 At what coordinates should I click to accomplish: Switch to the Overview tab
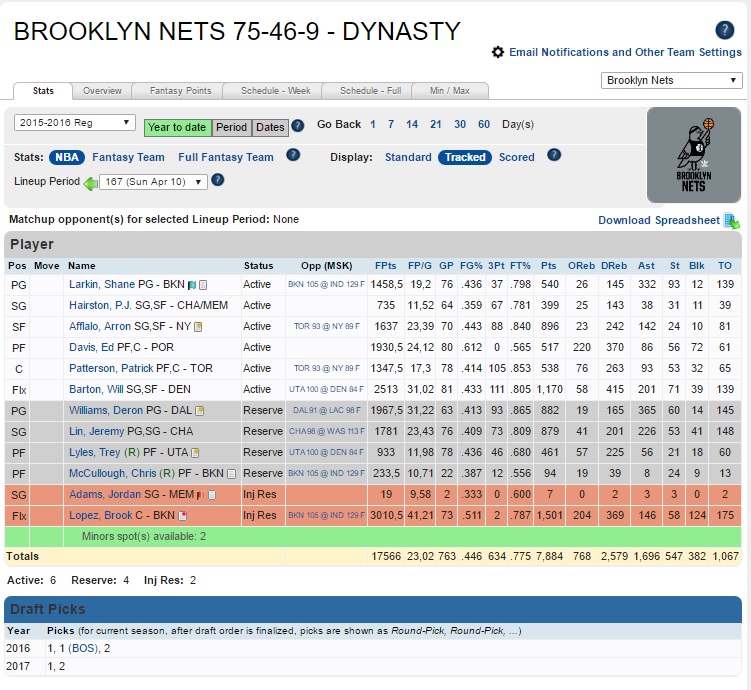tap(102, 91)
